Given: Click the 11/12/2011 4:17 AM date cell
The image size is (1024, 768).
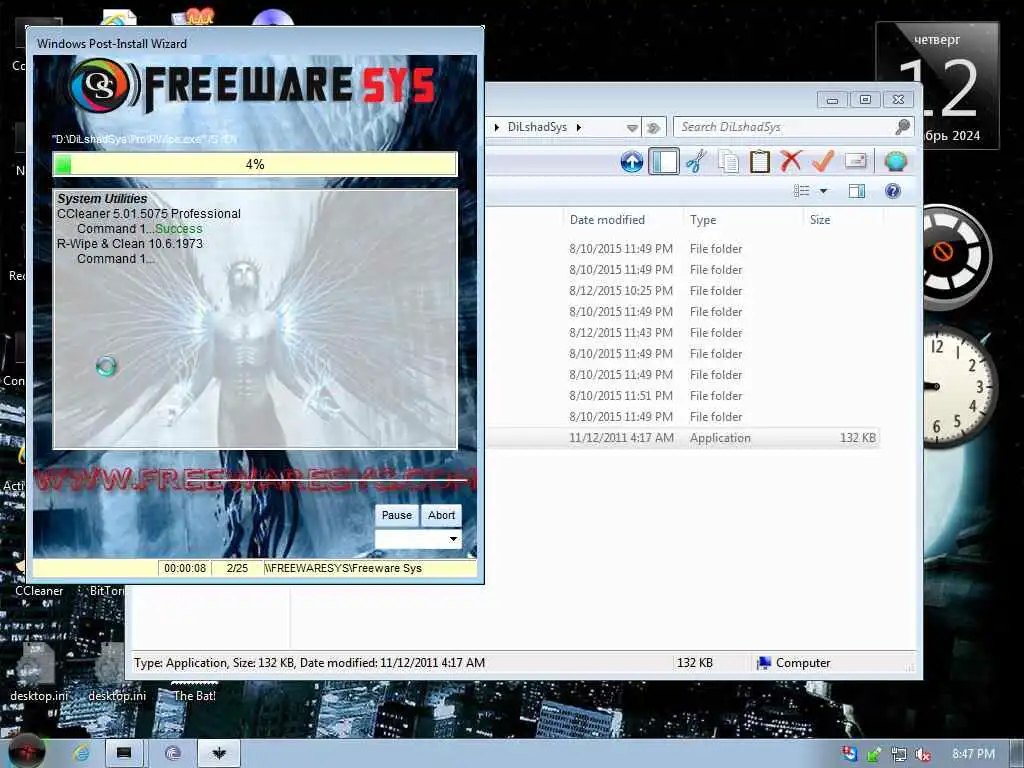Looking at the screenshot, I should (621, 438).
